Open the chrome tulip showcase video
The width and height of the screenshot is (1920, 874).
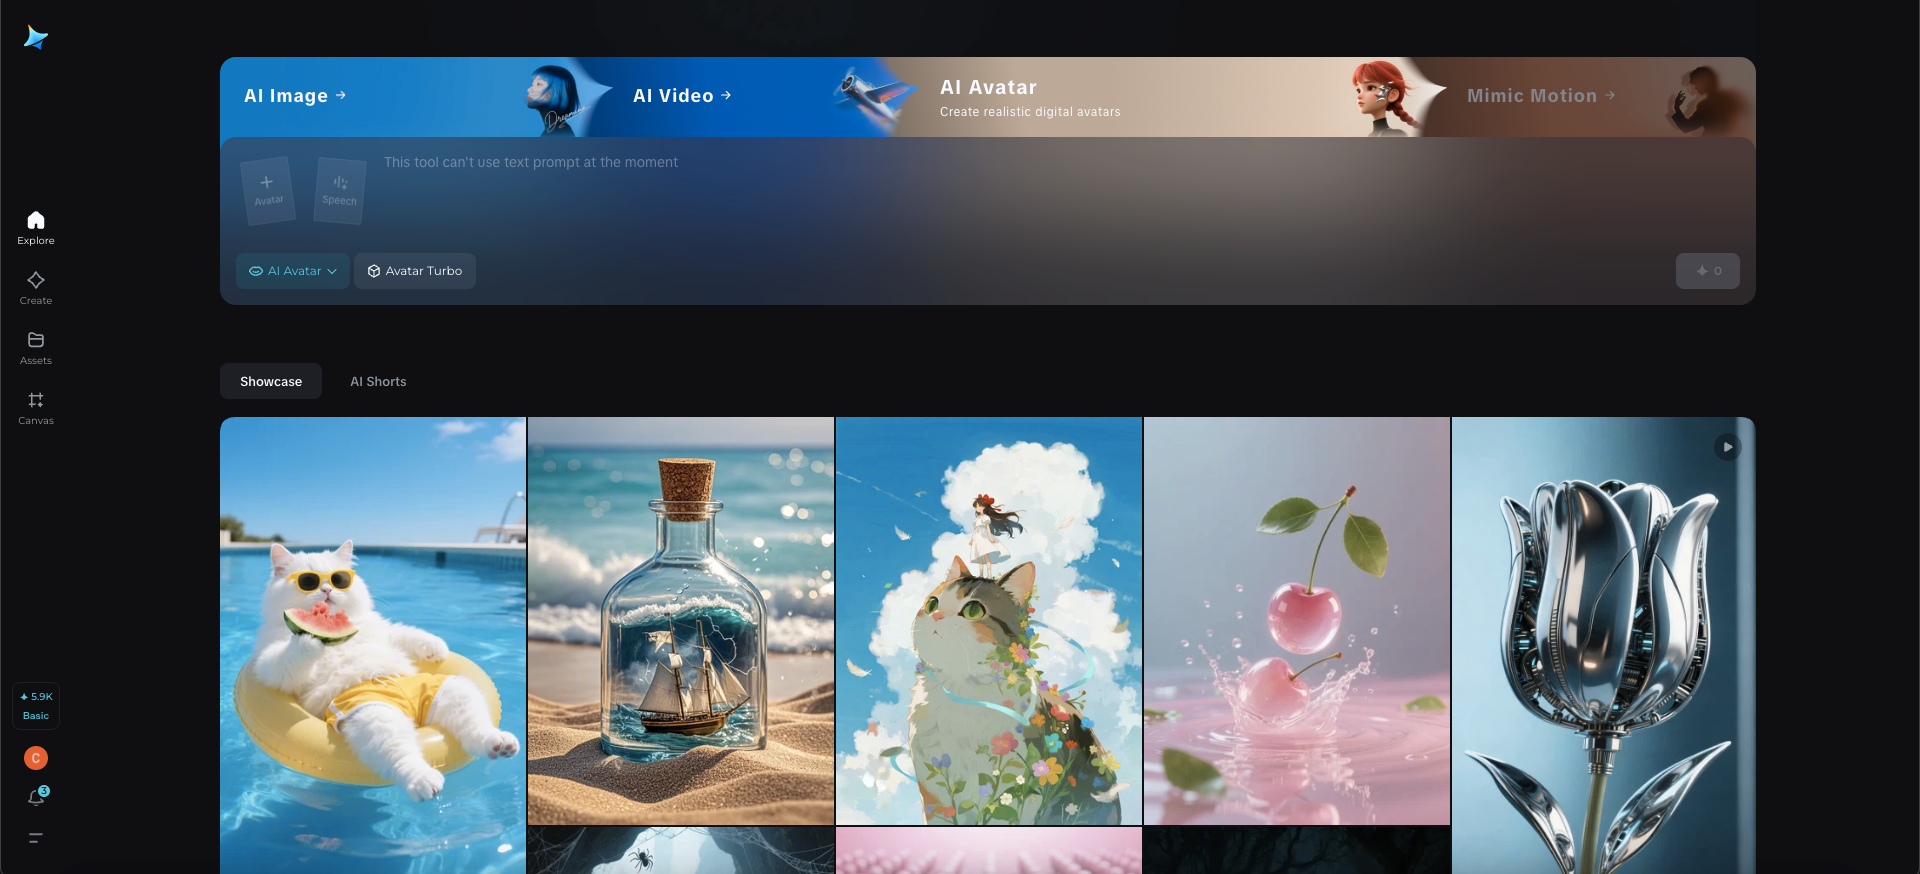click(1604, 645)
